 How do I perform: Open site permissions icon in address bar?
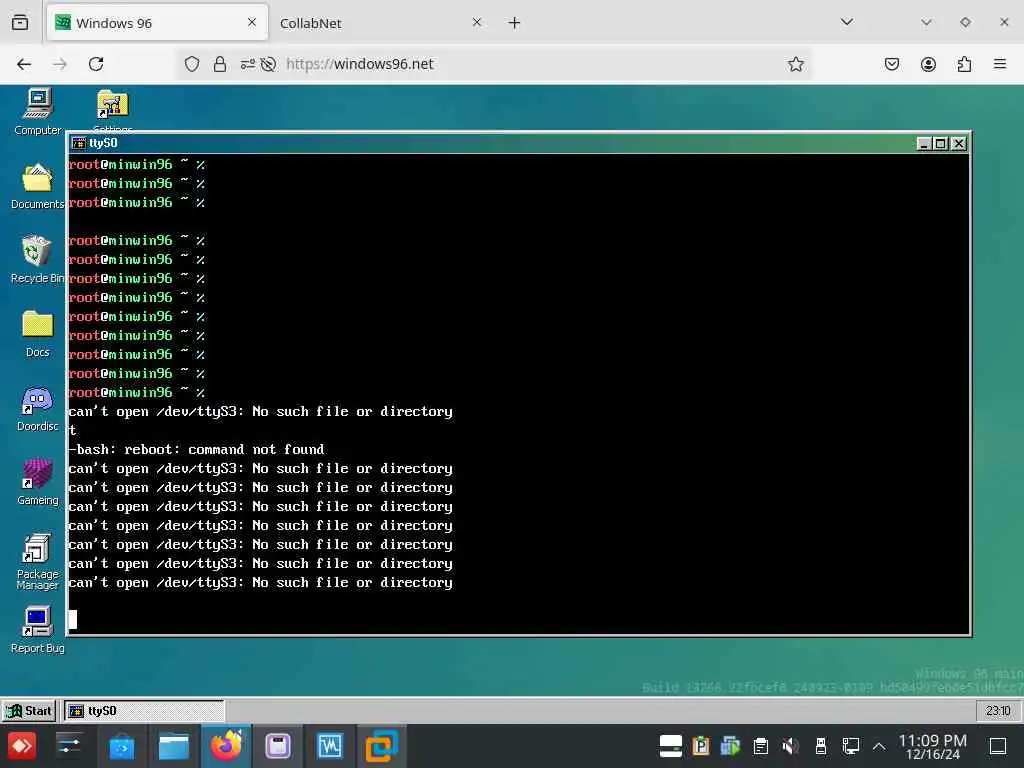[248, 64]
